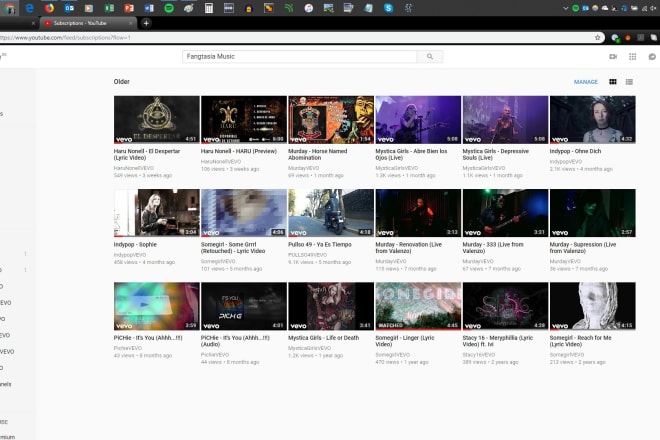This screenshot has width=660, height=440.
Task: Open Indypop - Ohne Dich thumbnail
Action: [x=593, y=120]
